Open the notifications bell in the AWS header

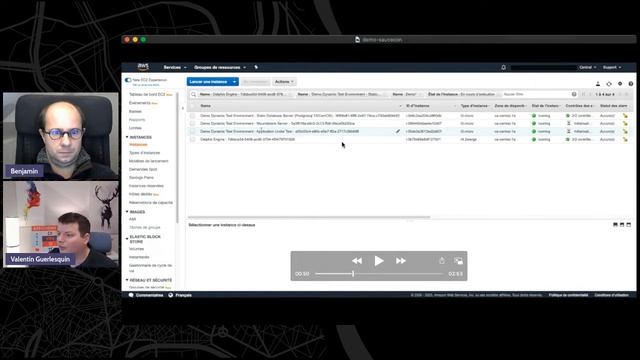[x=503, y=67]
